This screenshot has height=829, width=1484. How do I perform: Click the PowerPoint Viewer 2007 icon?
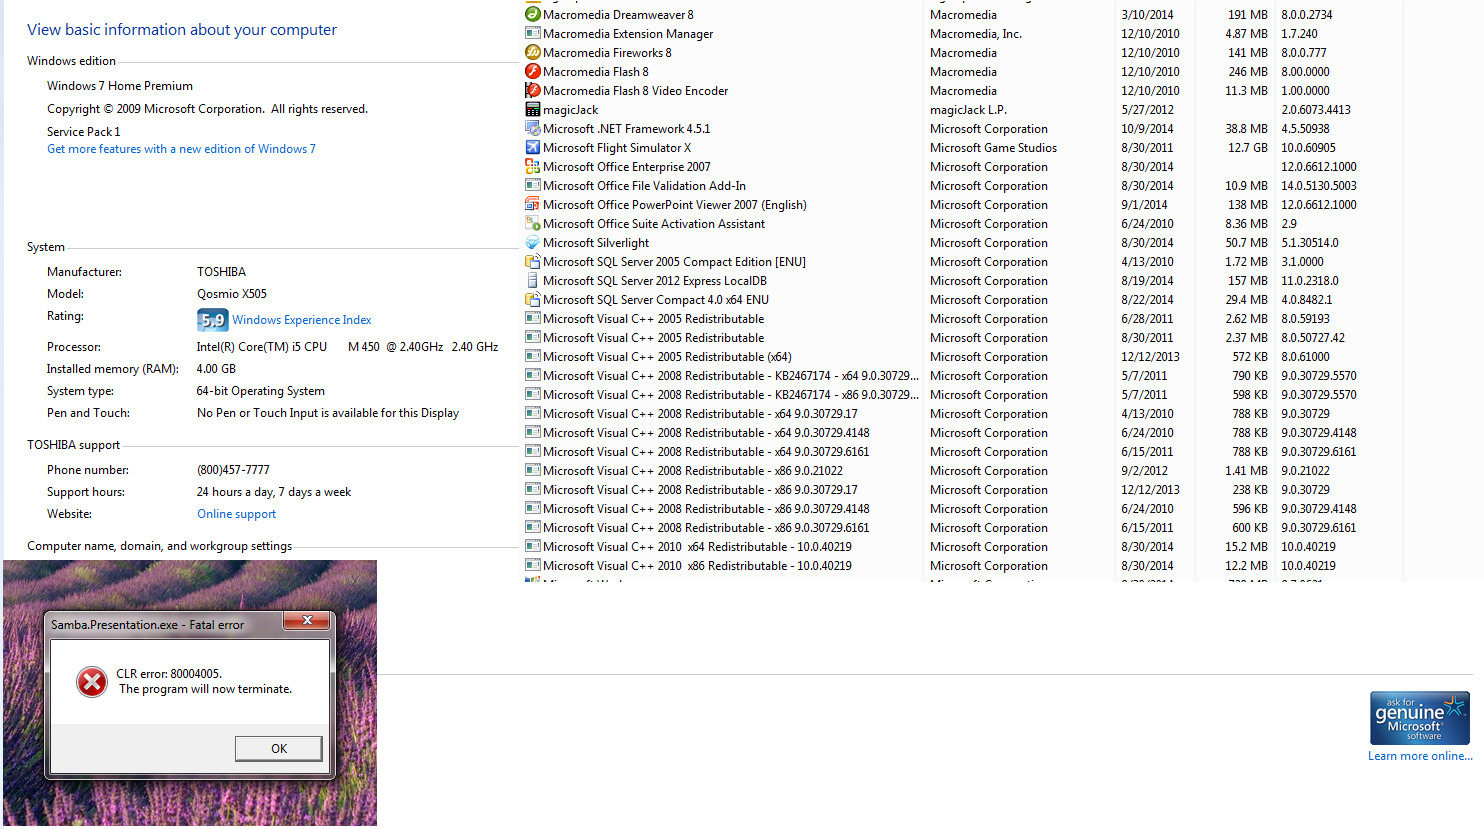[533, 204]
